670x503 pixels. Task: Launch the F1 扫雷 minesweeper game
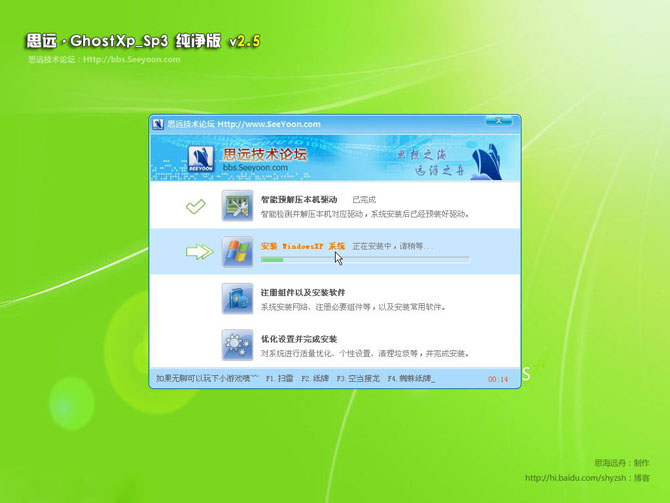(279, 378)
